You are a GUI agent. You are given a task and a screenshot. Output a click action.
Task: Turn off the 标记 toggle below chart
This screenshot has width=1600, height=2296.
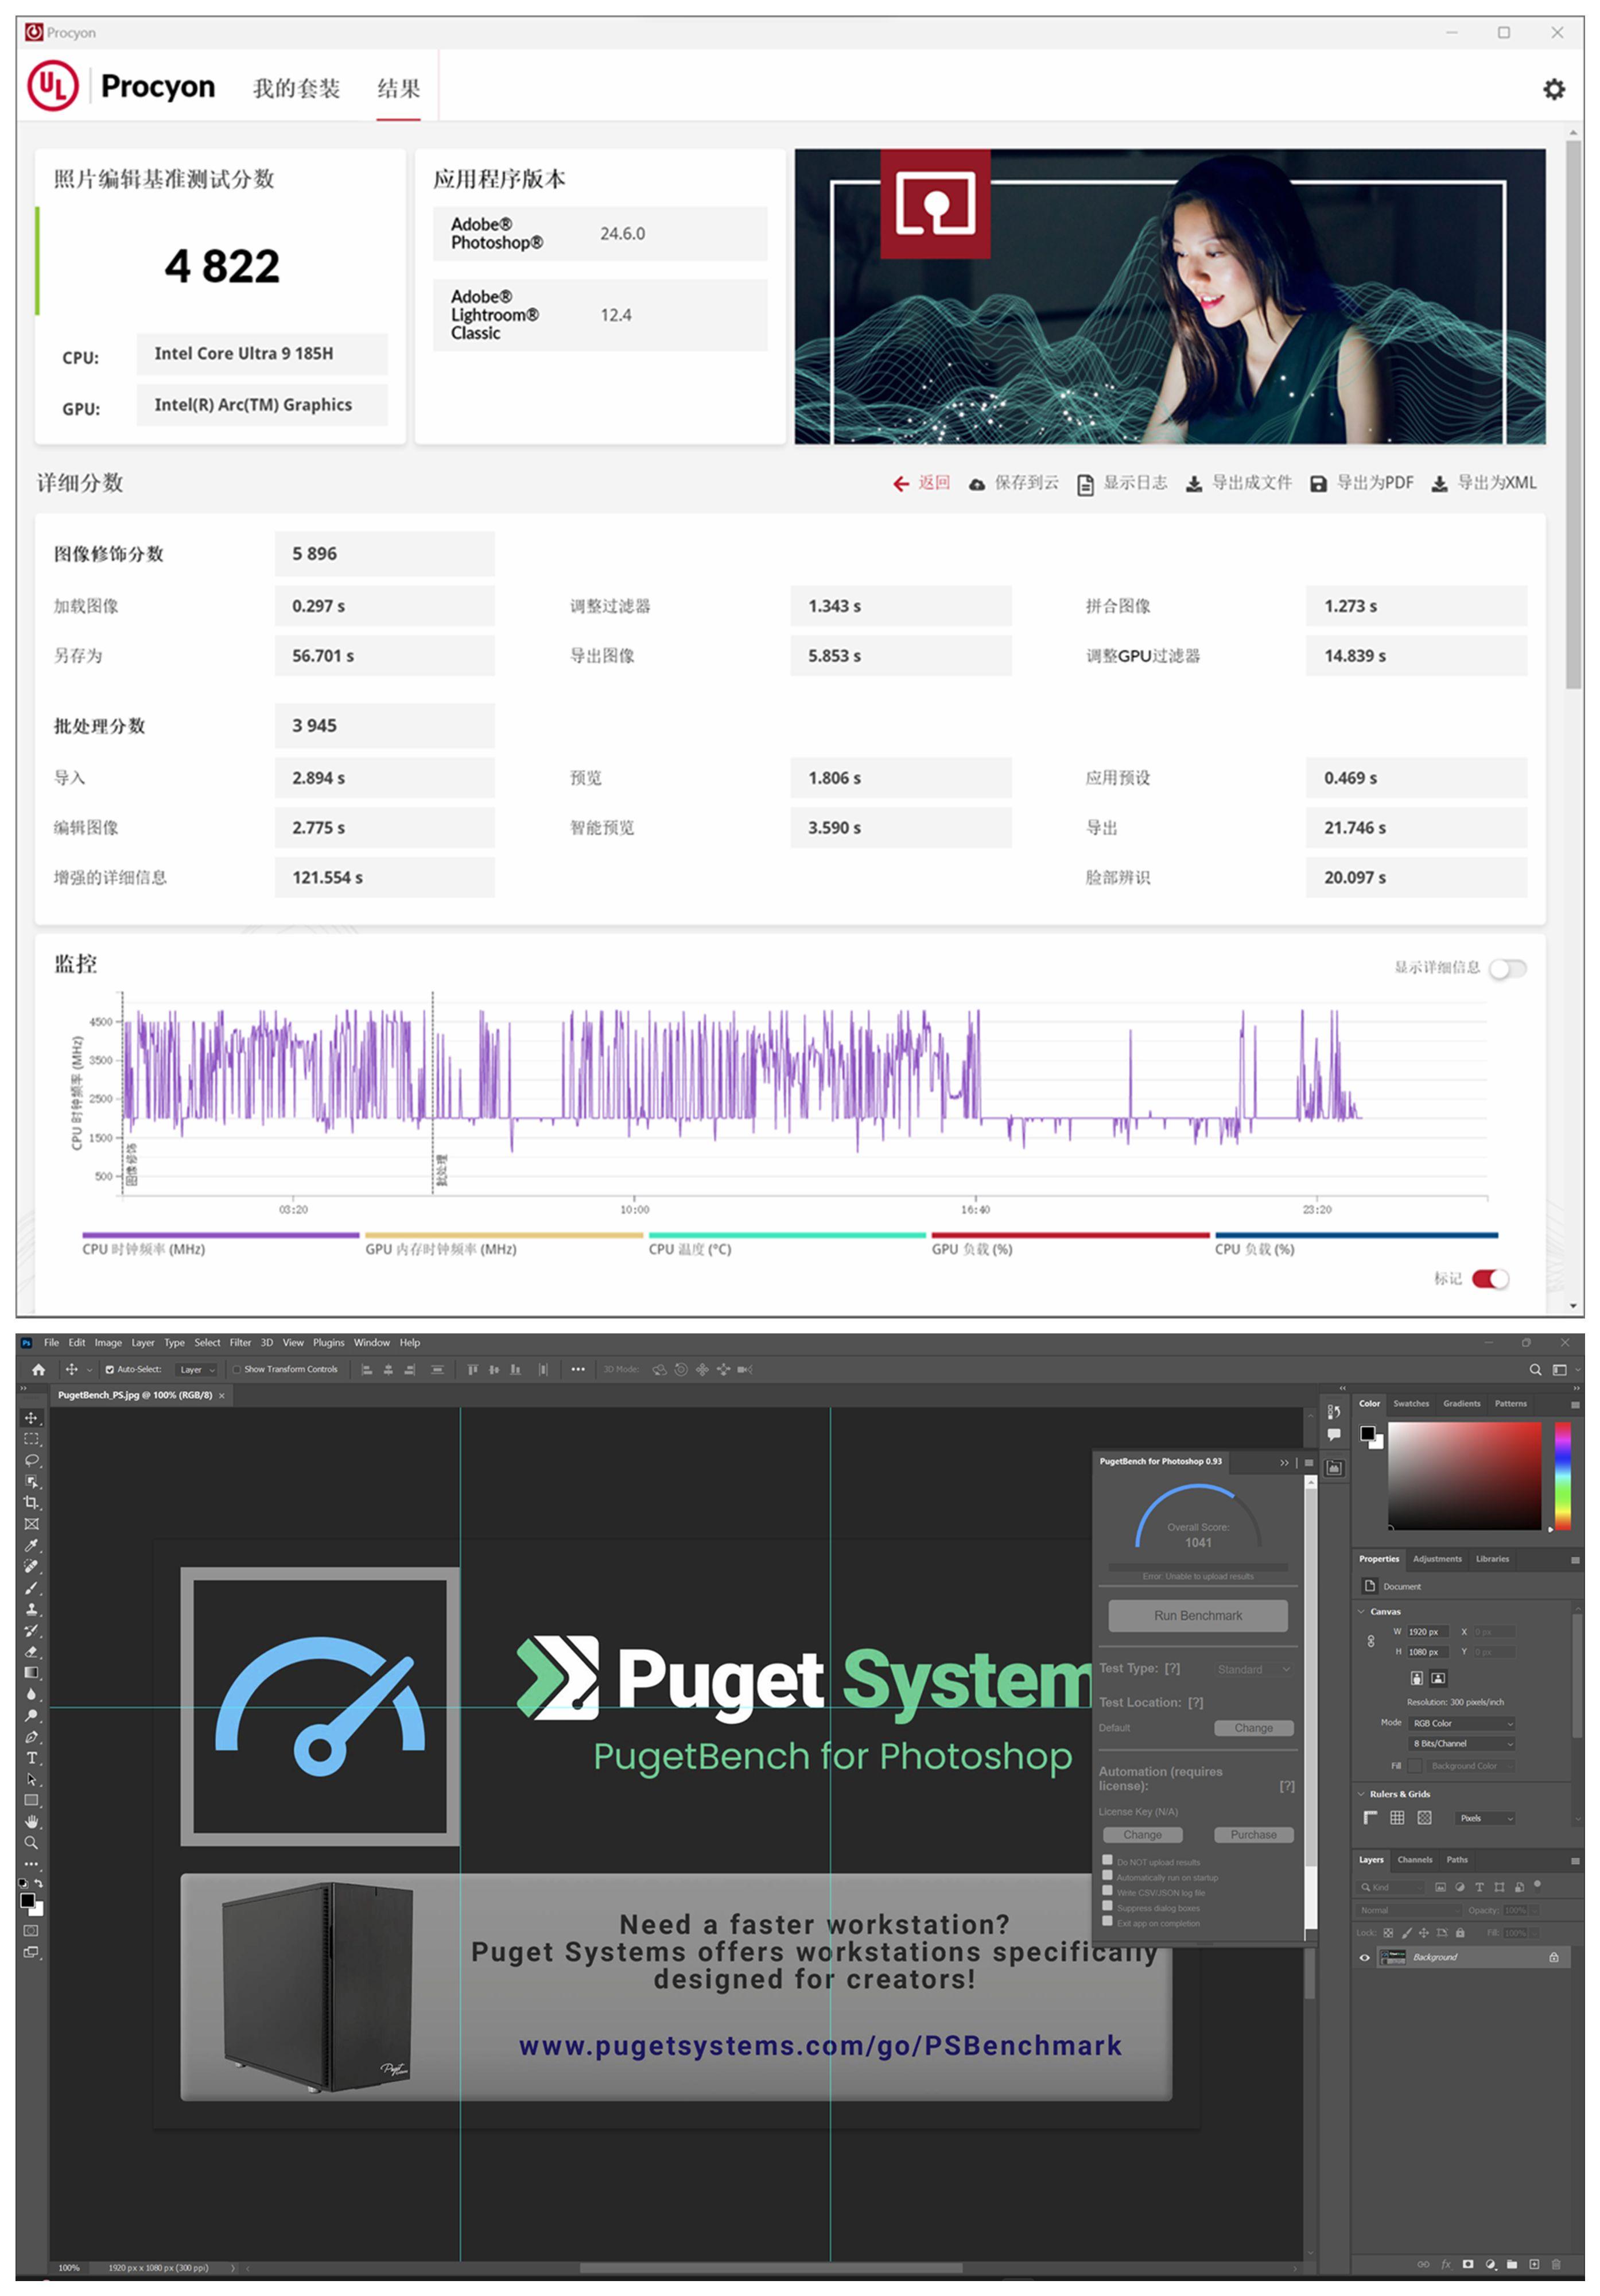click(1490, 1279)
